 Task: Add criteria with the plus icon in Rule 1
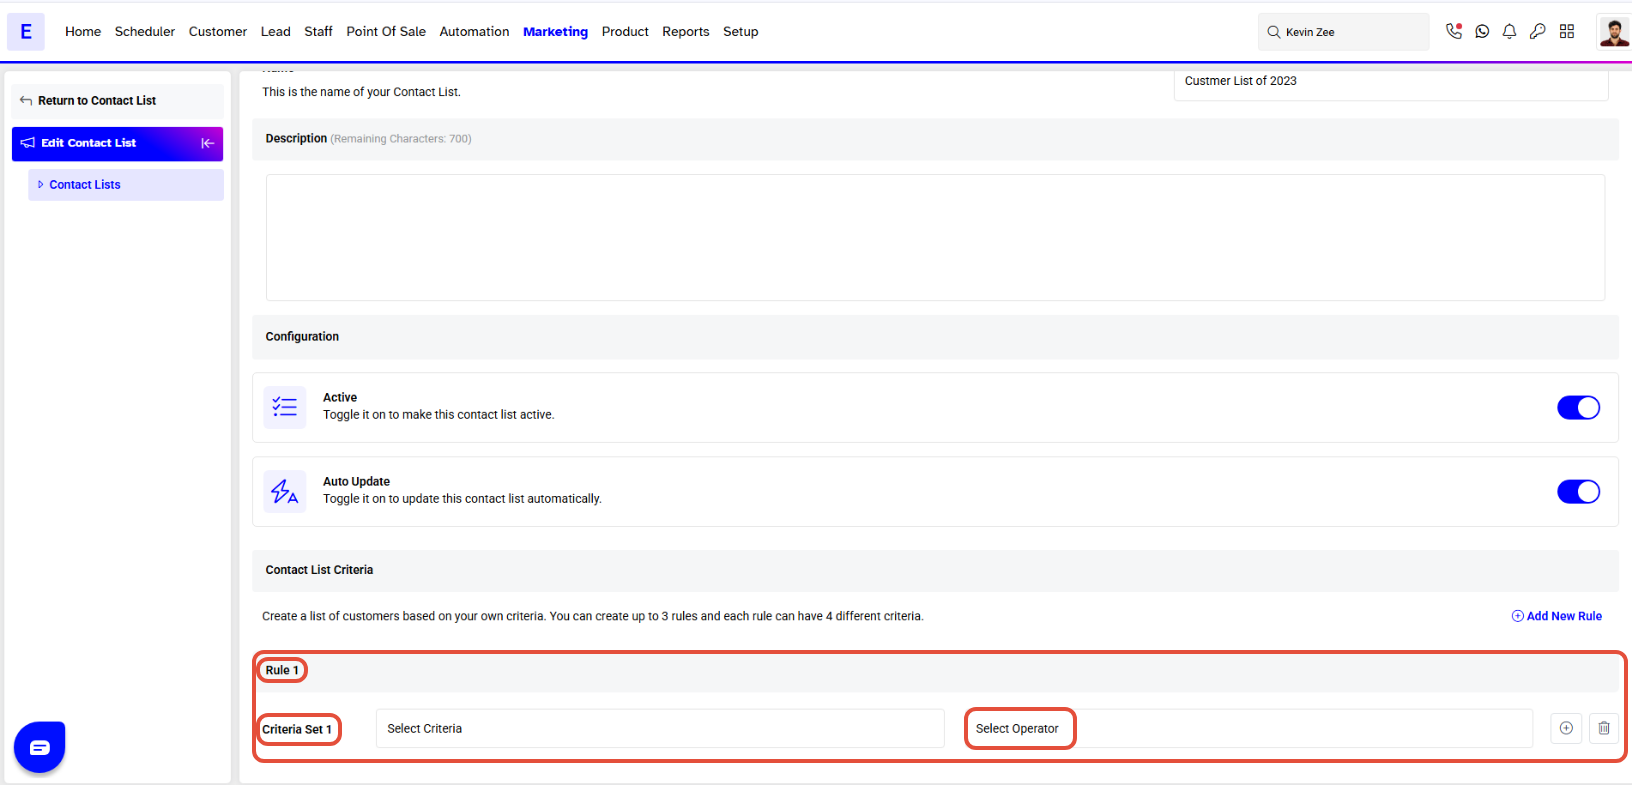pos(1566,728)
